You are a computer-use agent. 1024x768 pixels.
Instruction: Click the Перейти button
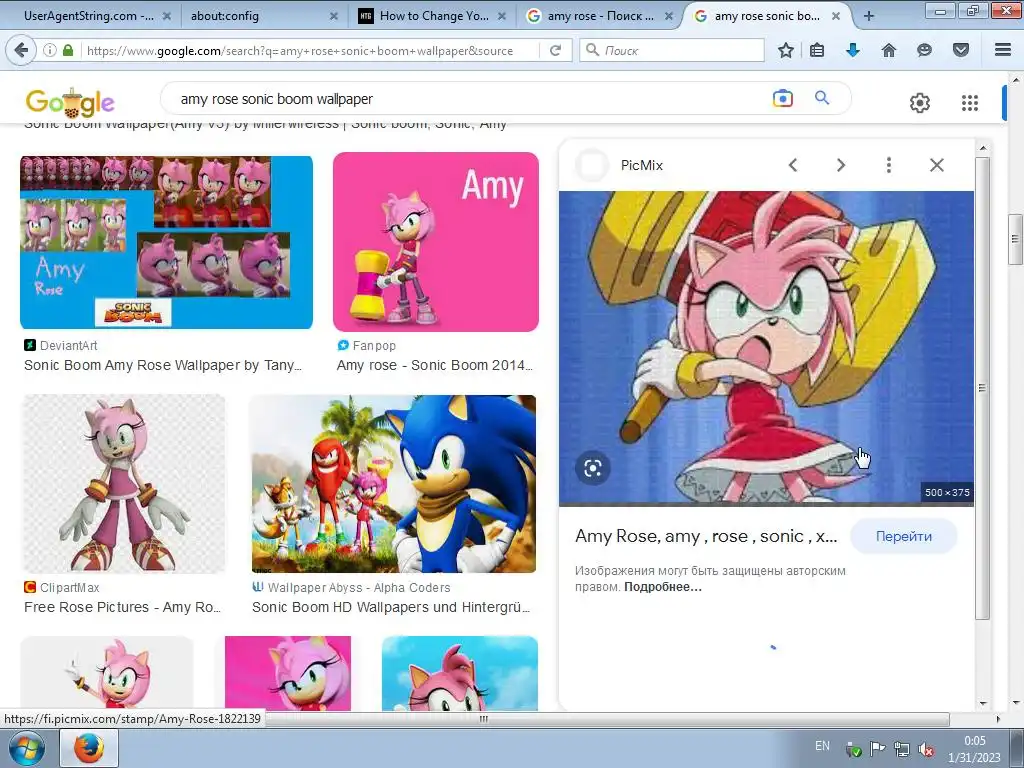[x=903, y=536]
